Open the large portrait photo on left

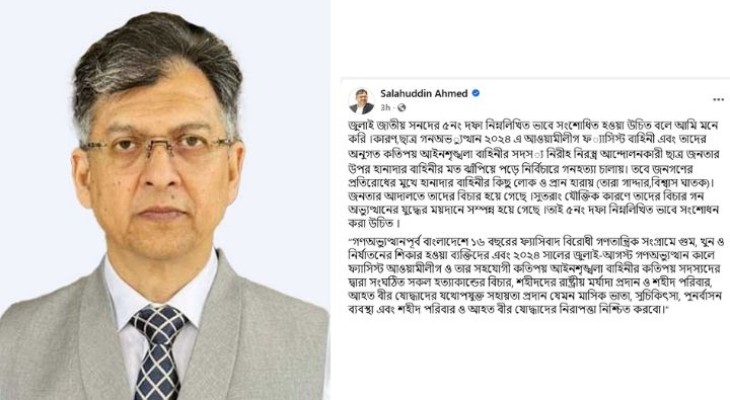coord(165,200)
